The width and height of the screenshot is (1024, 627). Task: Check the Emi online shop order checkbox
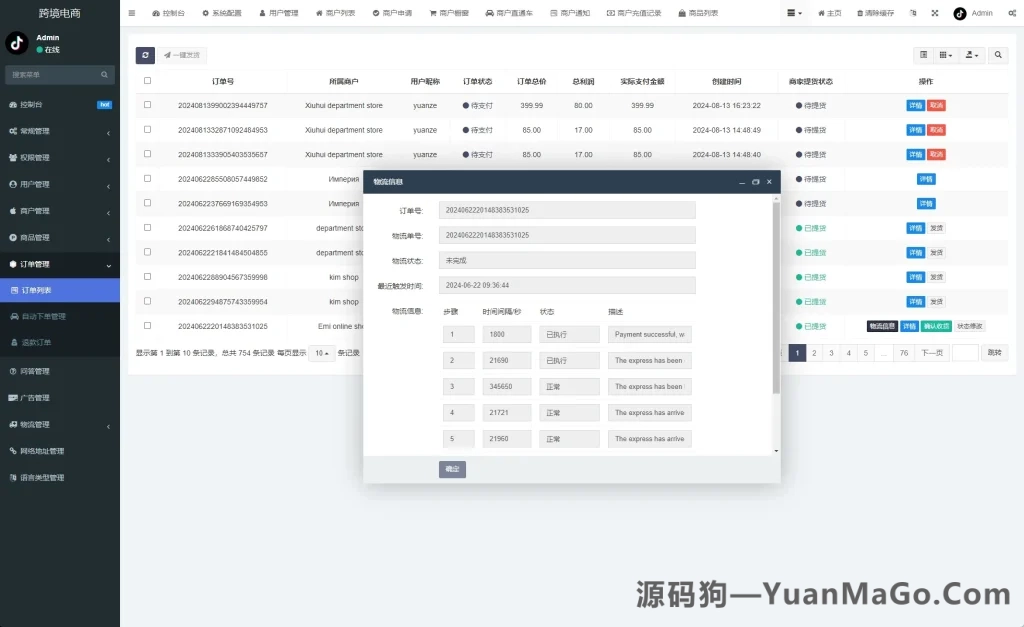[147, 326]
